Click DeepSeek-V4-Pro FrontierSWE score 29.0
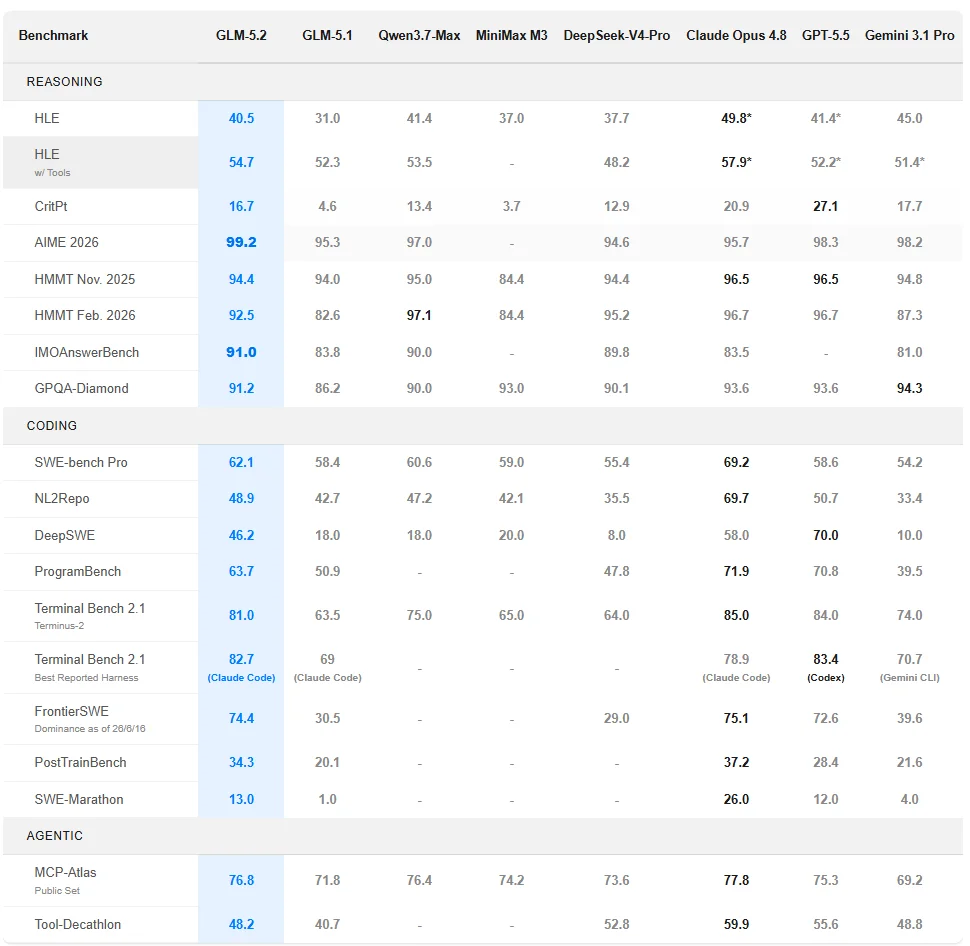 [616, 718]
